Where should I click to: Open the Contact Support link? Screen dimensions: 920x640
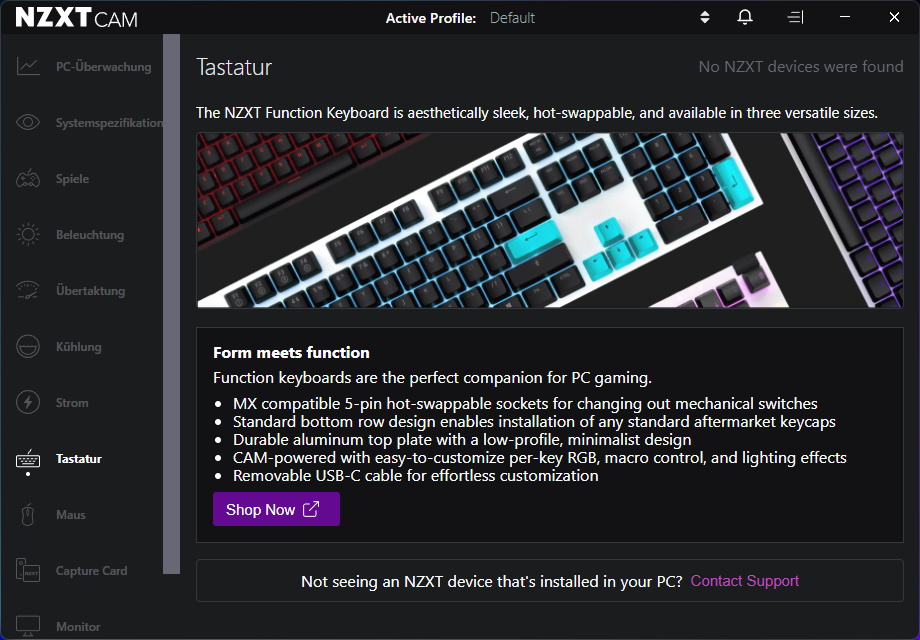pyautogui.click(x=744, y=580)
